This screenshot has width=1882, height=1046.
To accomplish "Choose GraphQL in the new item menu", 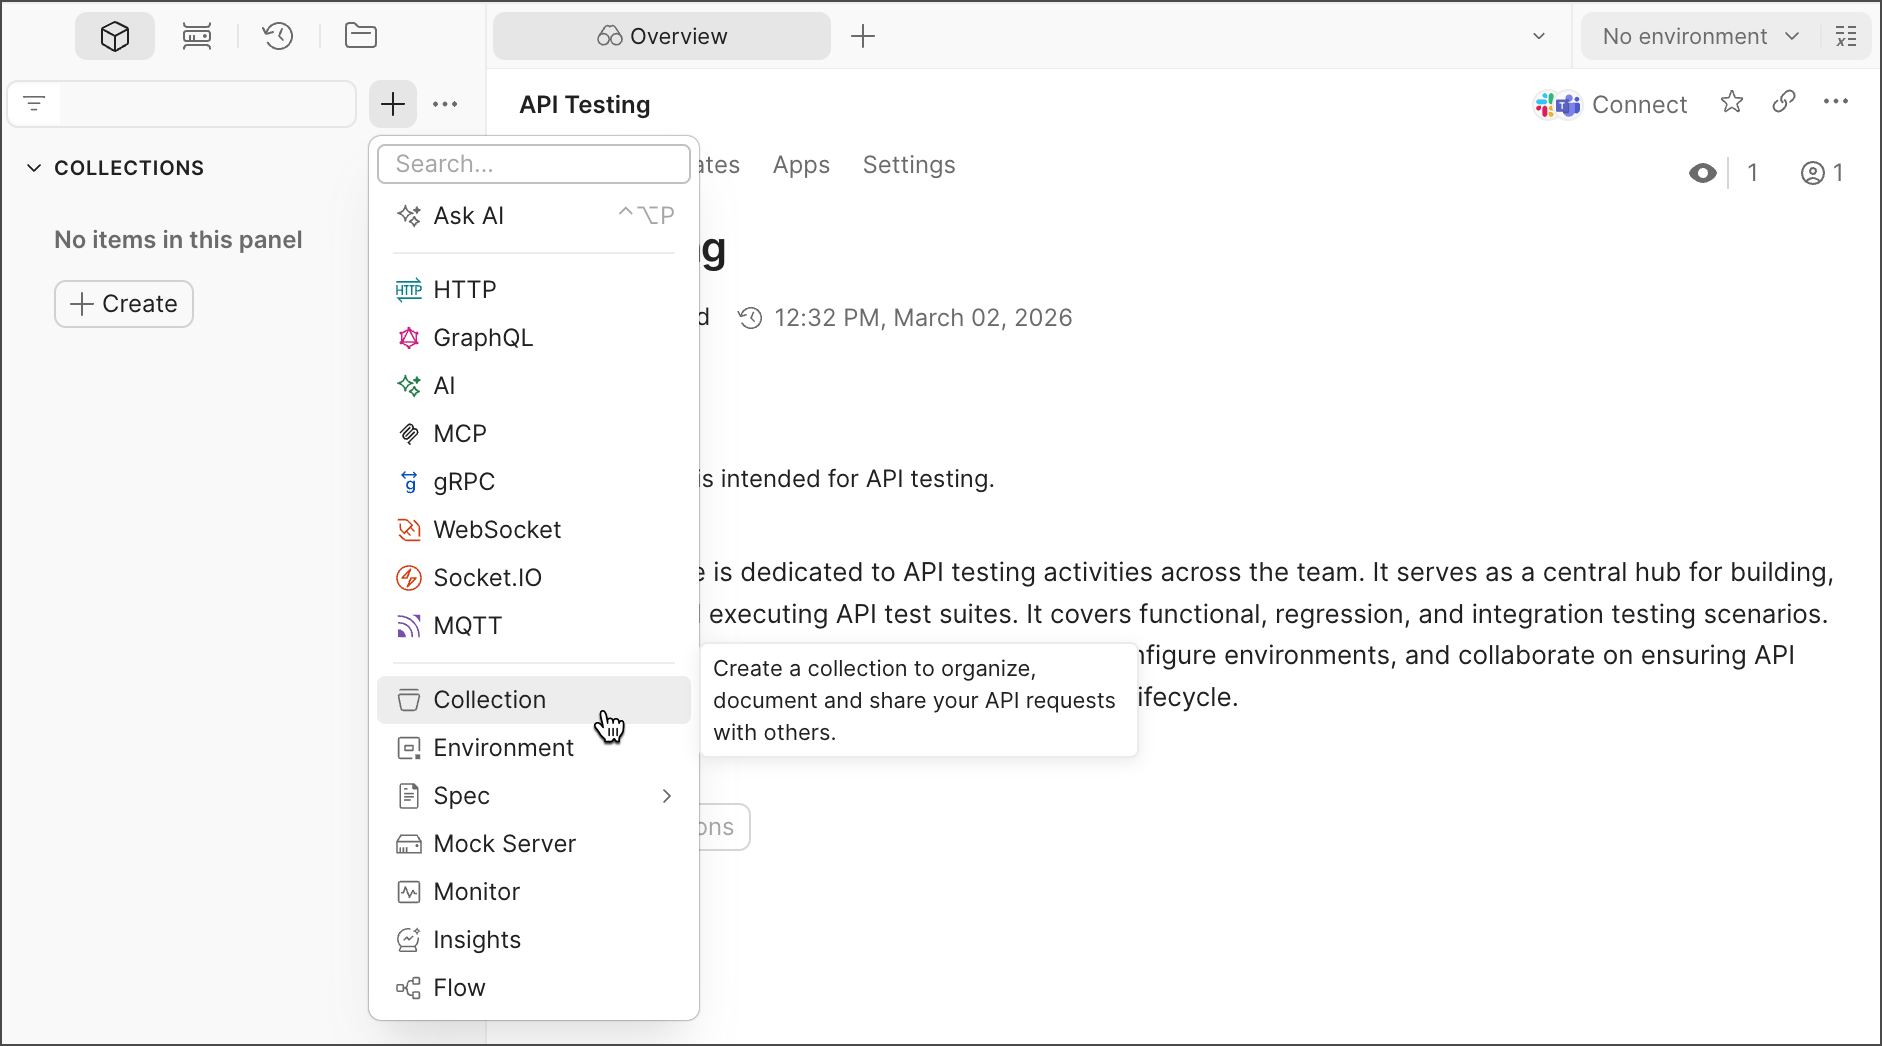I will (x=483, y=338).
